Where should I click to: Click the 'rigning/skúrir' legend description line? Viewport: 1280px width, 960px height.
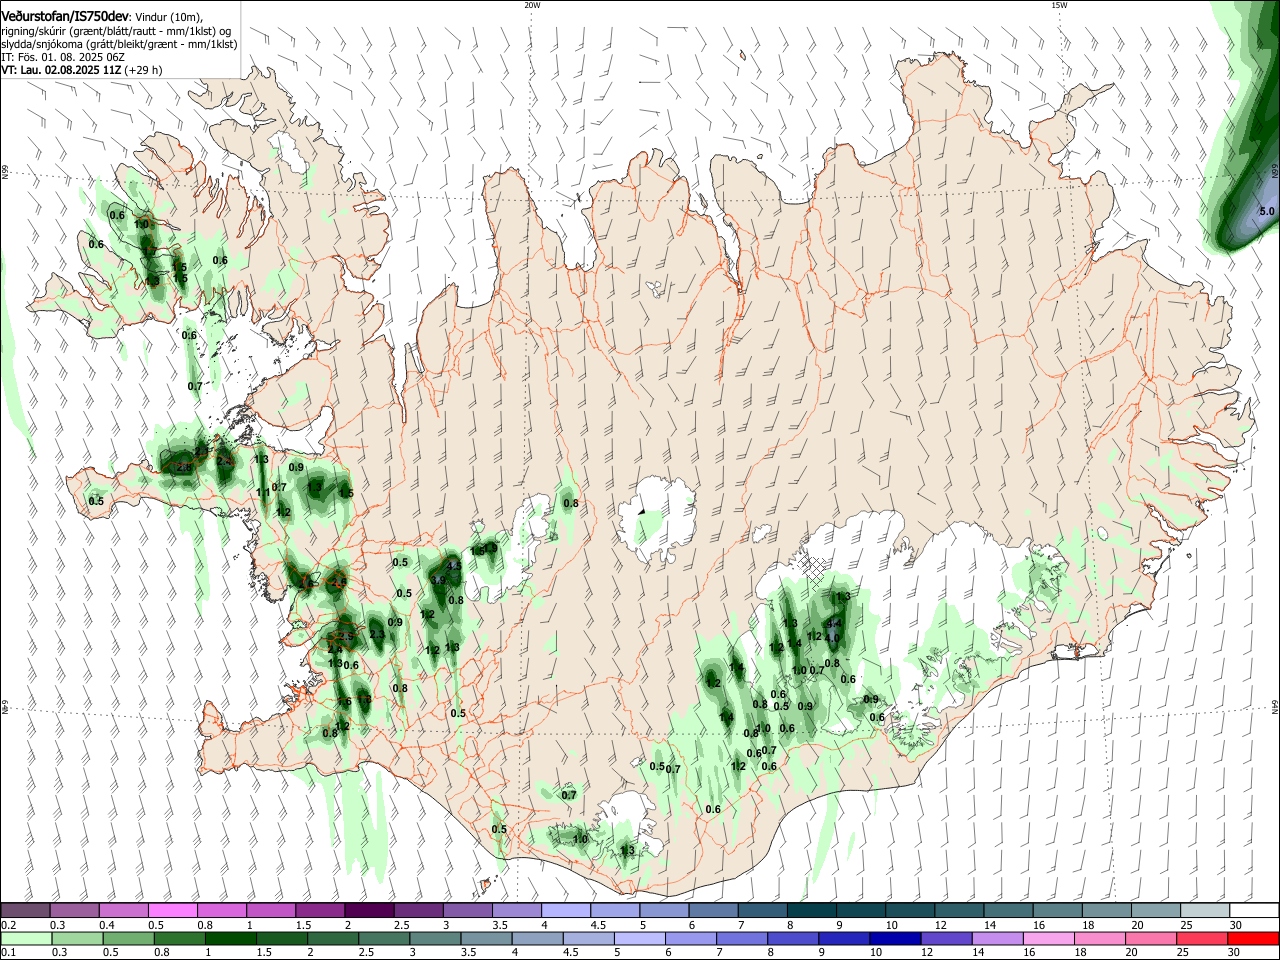(x=116, y=31)
